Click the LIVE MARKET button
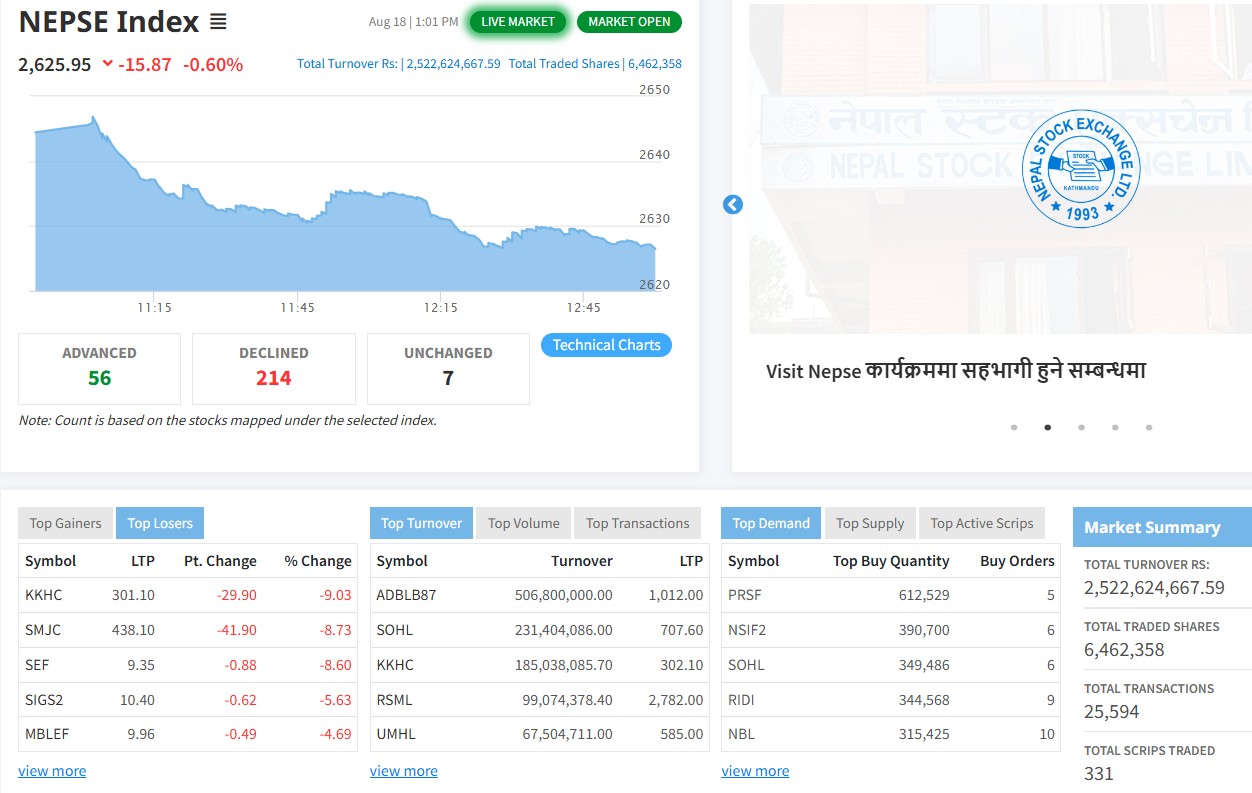This screenshot has width=1252, height=793. pyautogui.click(x=518, y=22)
